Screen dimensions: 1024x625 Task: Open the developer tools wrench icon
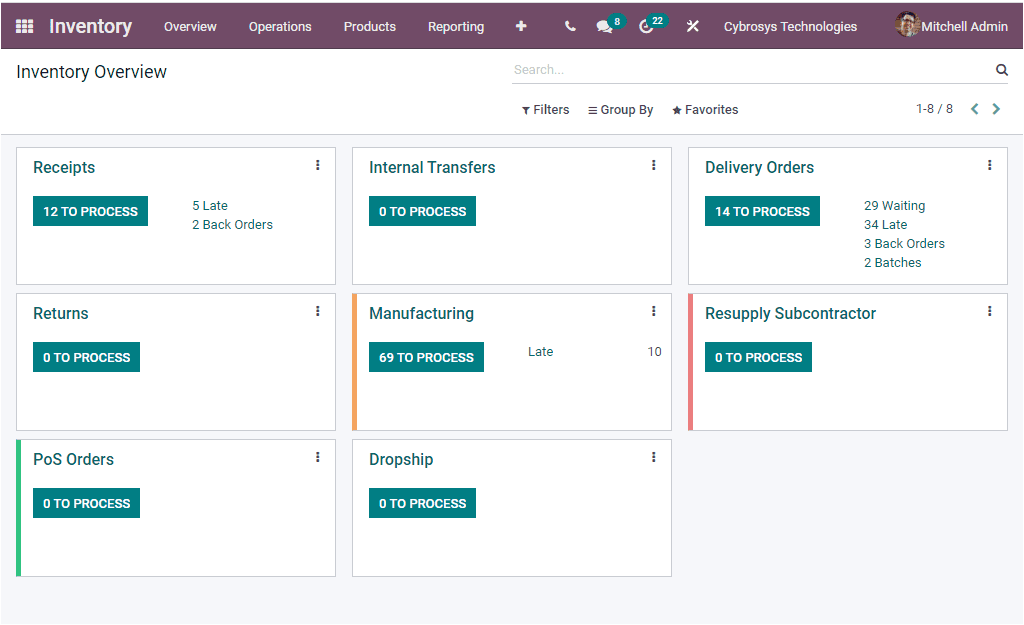pyautogui.click(x=692, y=25)
